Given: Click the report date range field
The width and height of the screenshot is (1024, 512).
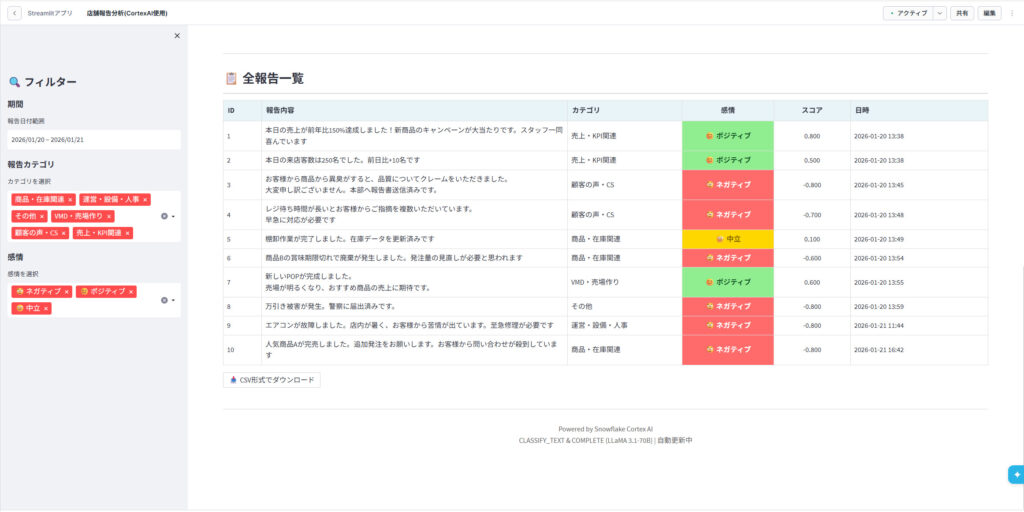Looking at the screenshot, I should coord(94,140).
